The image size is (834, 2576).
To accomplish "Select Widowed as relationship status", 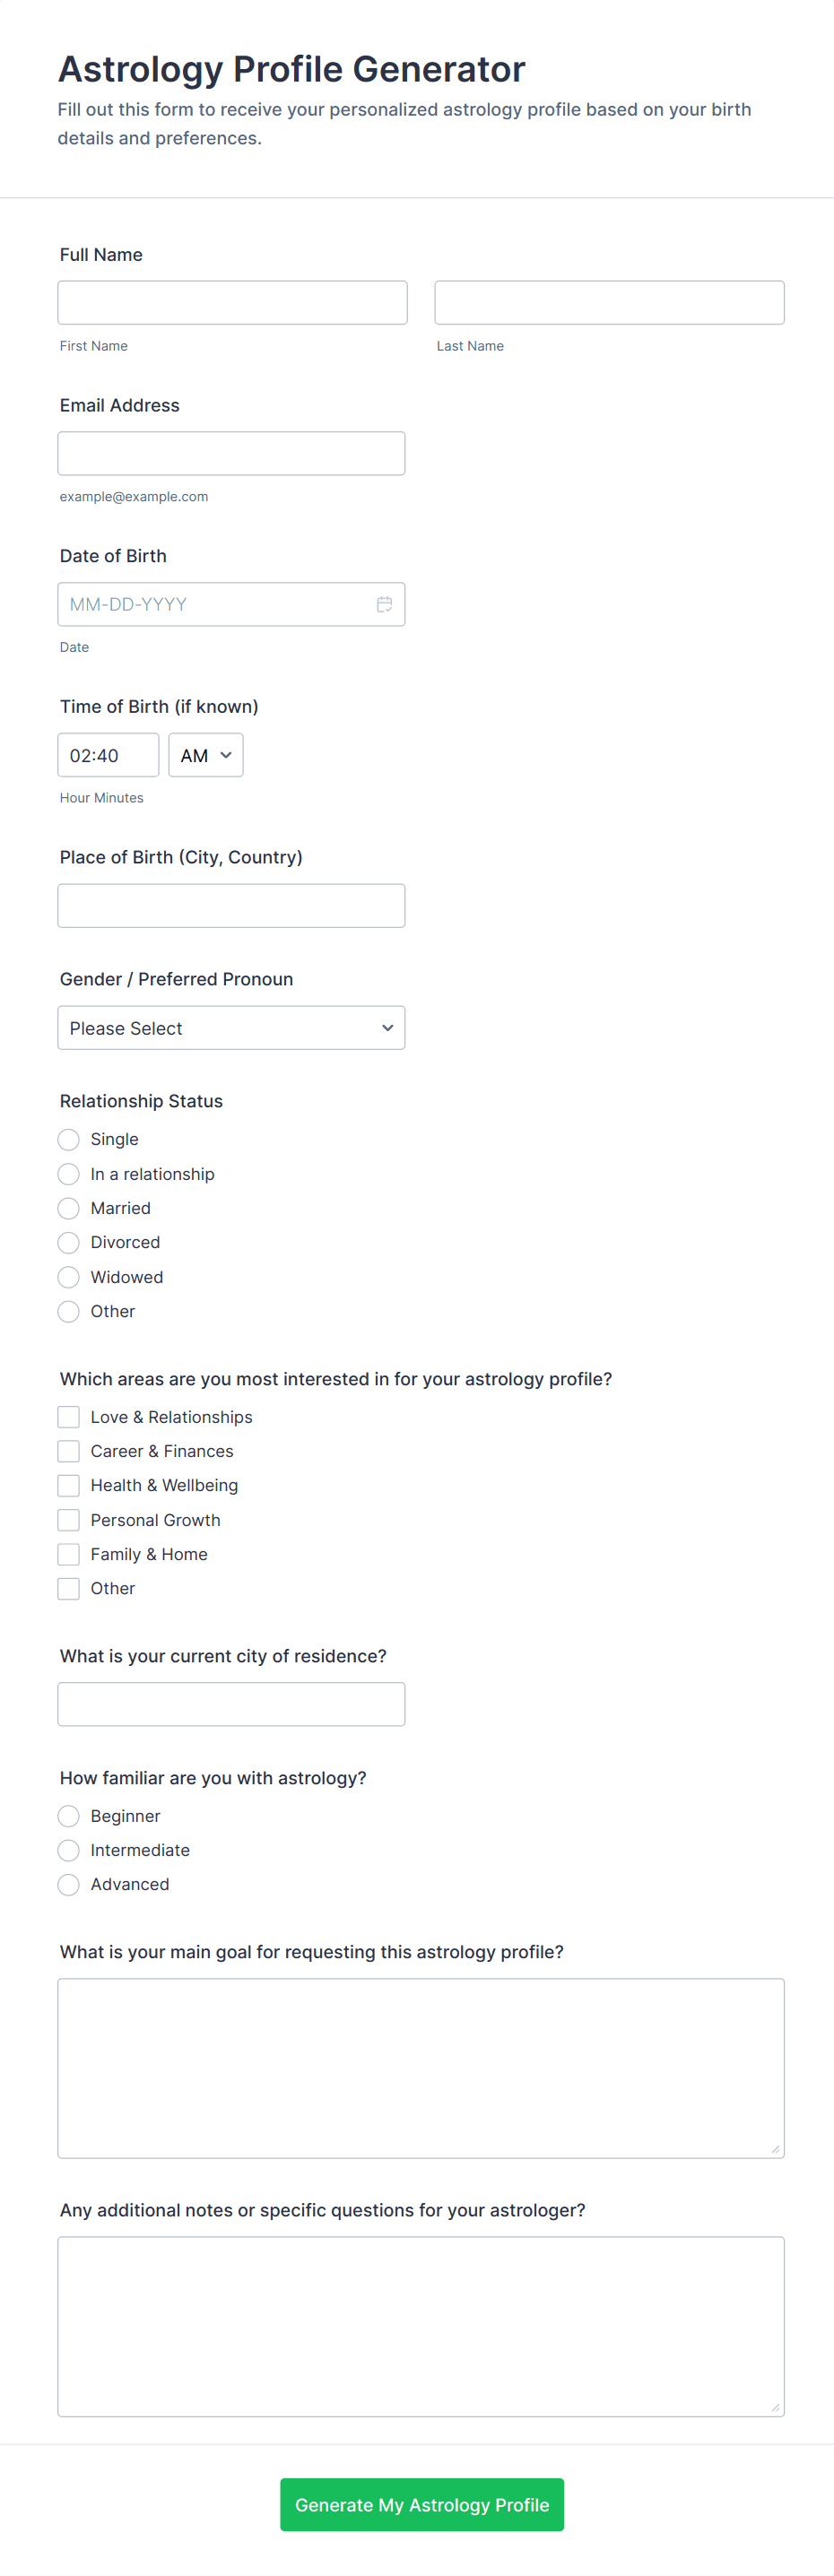I will pos(69,1277).
